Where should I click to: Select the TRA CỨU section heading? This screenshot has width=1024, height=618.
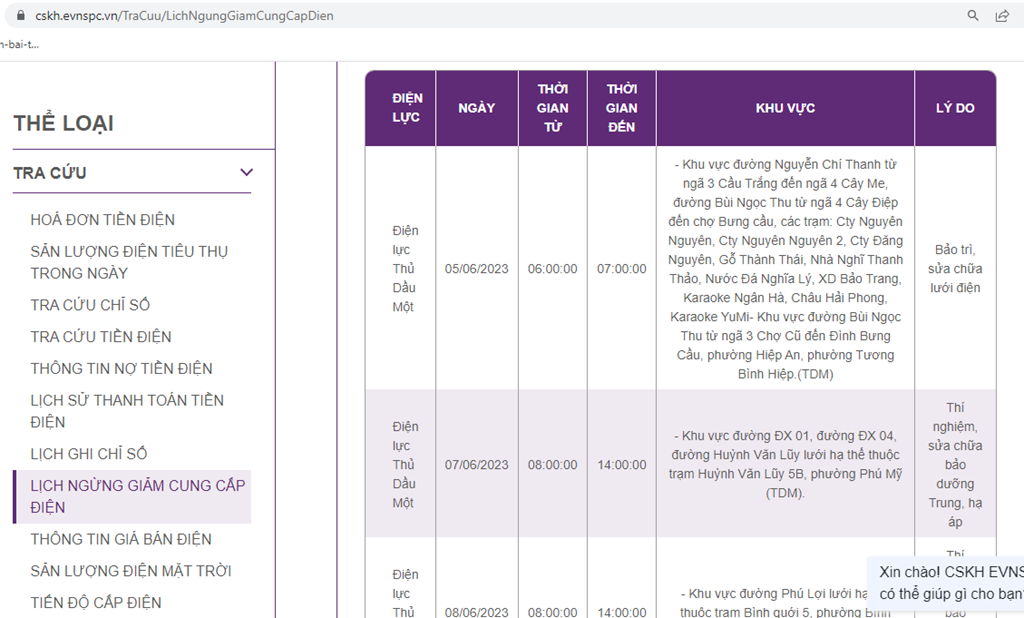tap(50, 173)
